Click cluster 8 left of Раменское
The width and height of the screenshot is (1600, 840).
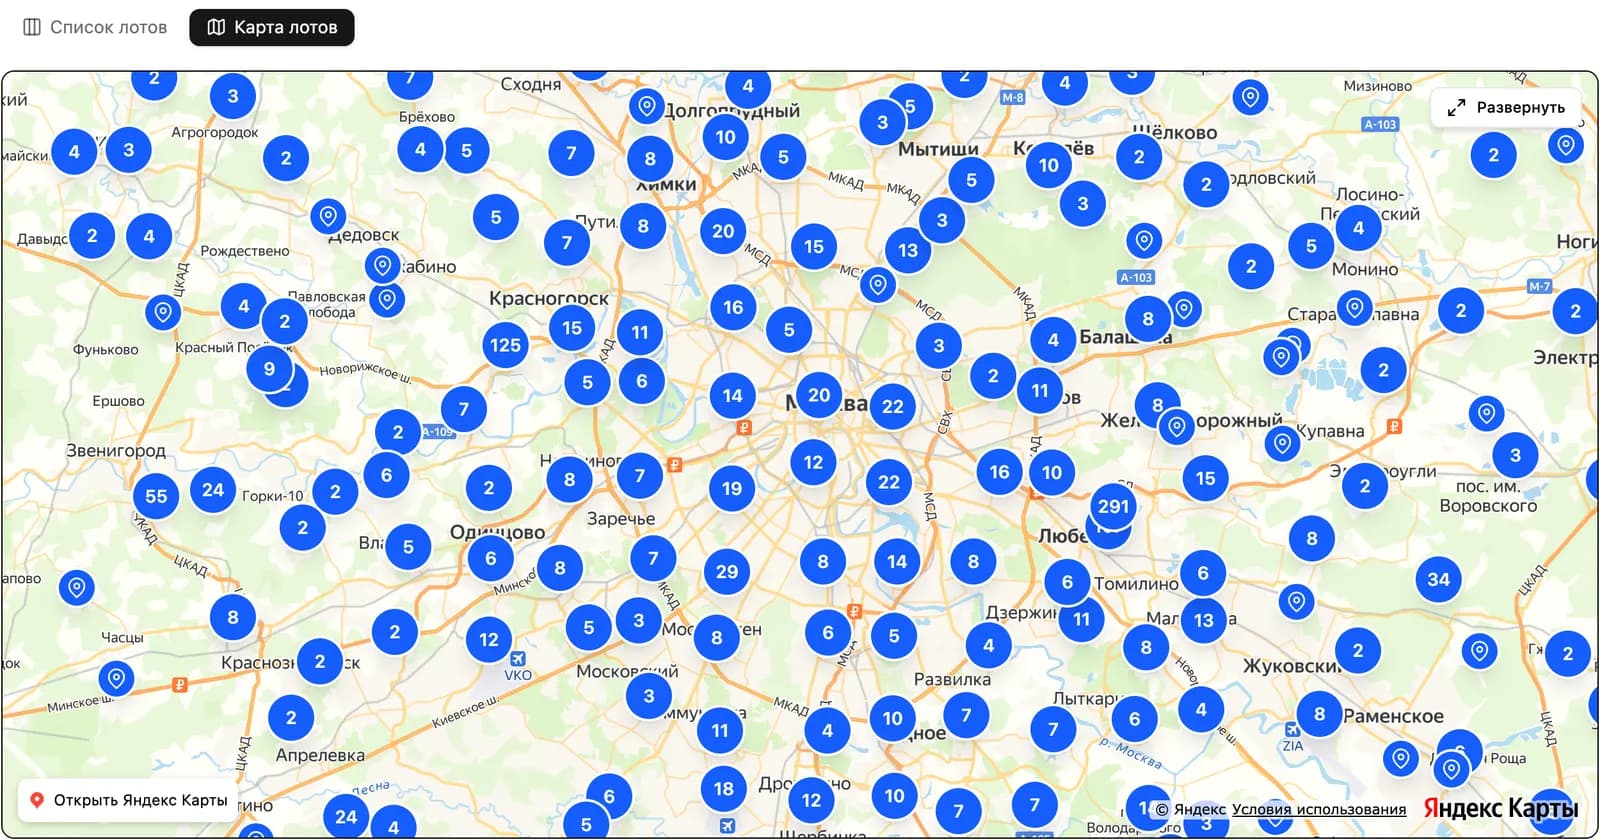point(1319,714)
